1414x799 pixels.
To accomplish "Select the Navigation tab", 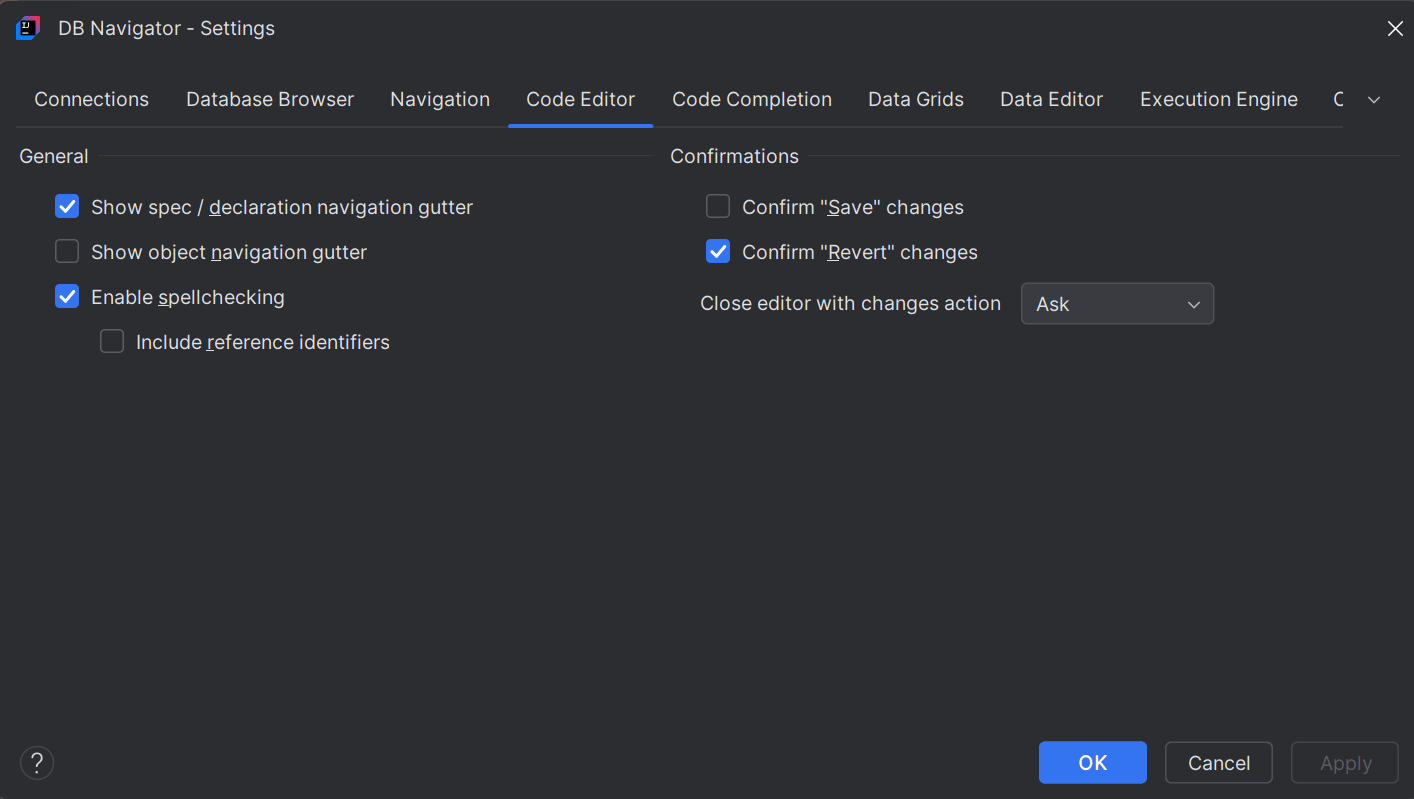I will [440, 99].
